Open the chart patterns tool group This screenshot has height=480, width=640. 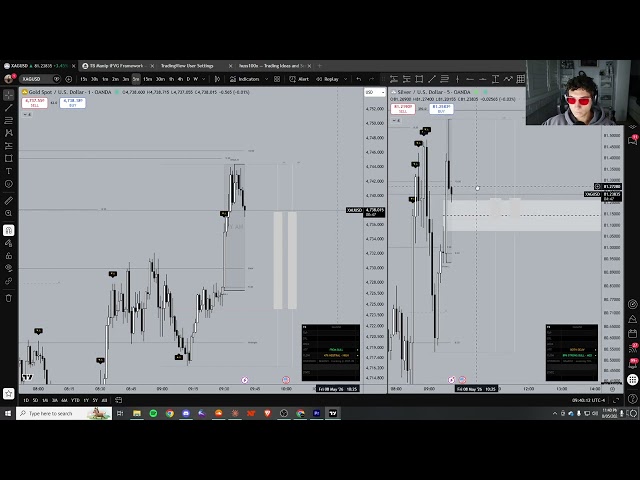pos(9,133)
